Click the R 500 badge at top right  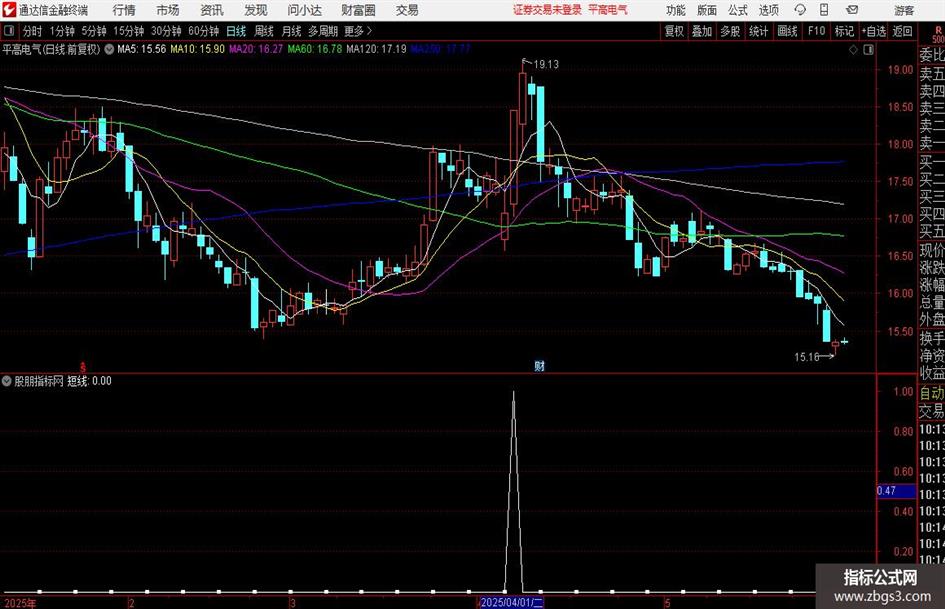(x=938, y=34)
